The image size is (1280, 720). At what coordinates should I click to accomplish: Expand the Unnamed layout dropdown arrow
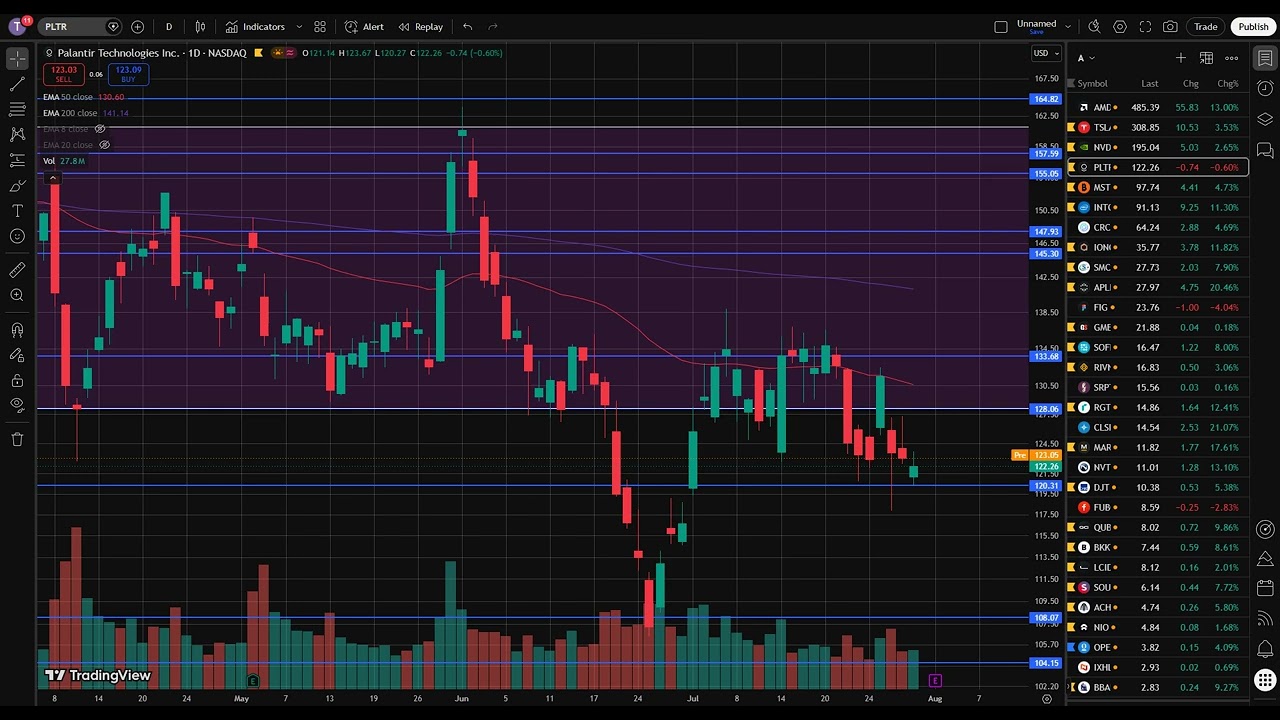coord(1068,27)
